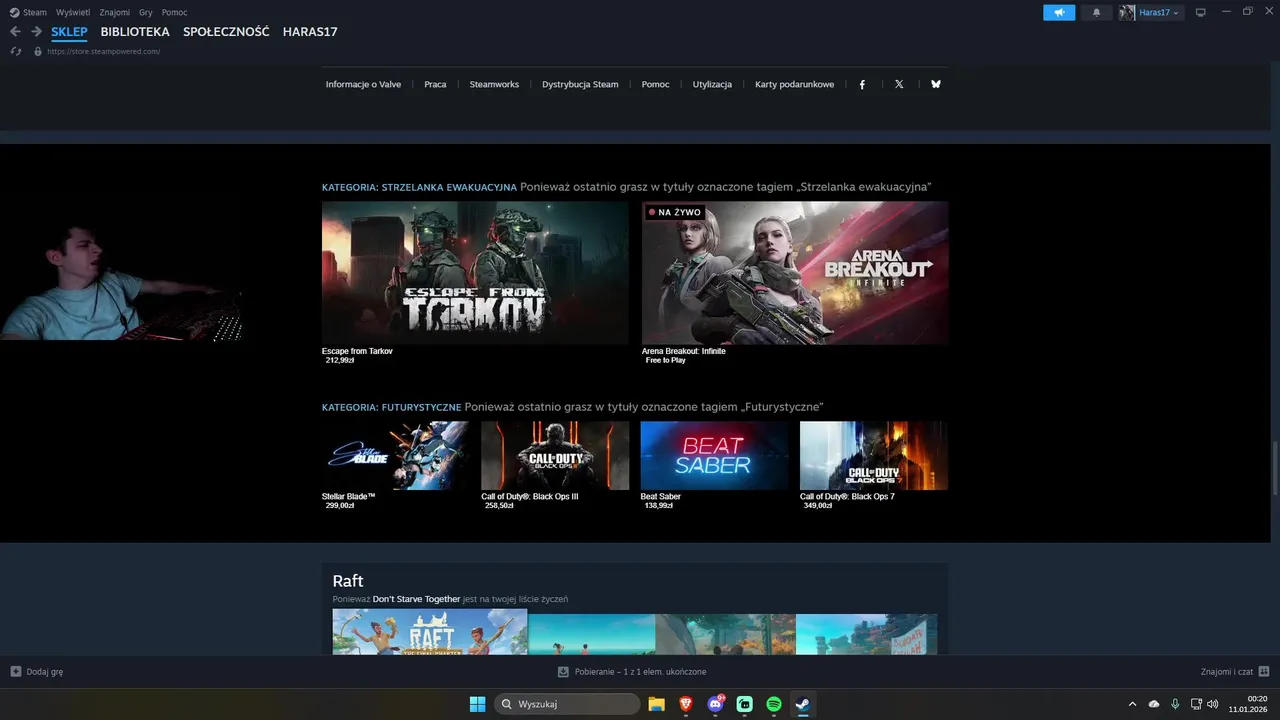Switch to Big Picture mode icon

click(1201, 12)
